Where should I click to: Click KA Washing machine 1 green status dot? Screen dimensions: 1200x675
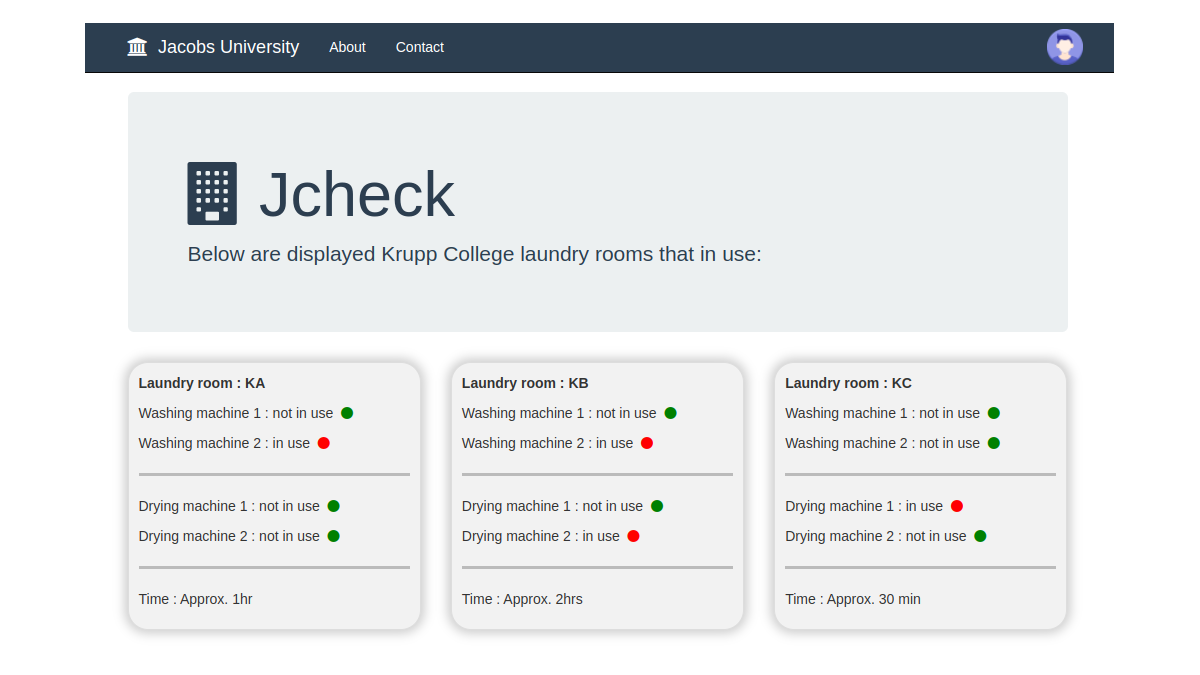point(347,413)
